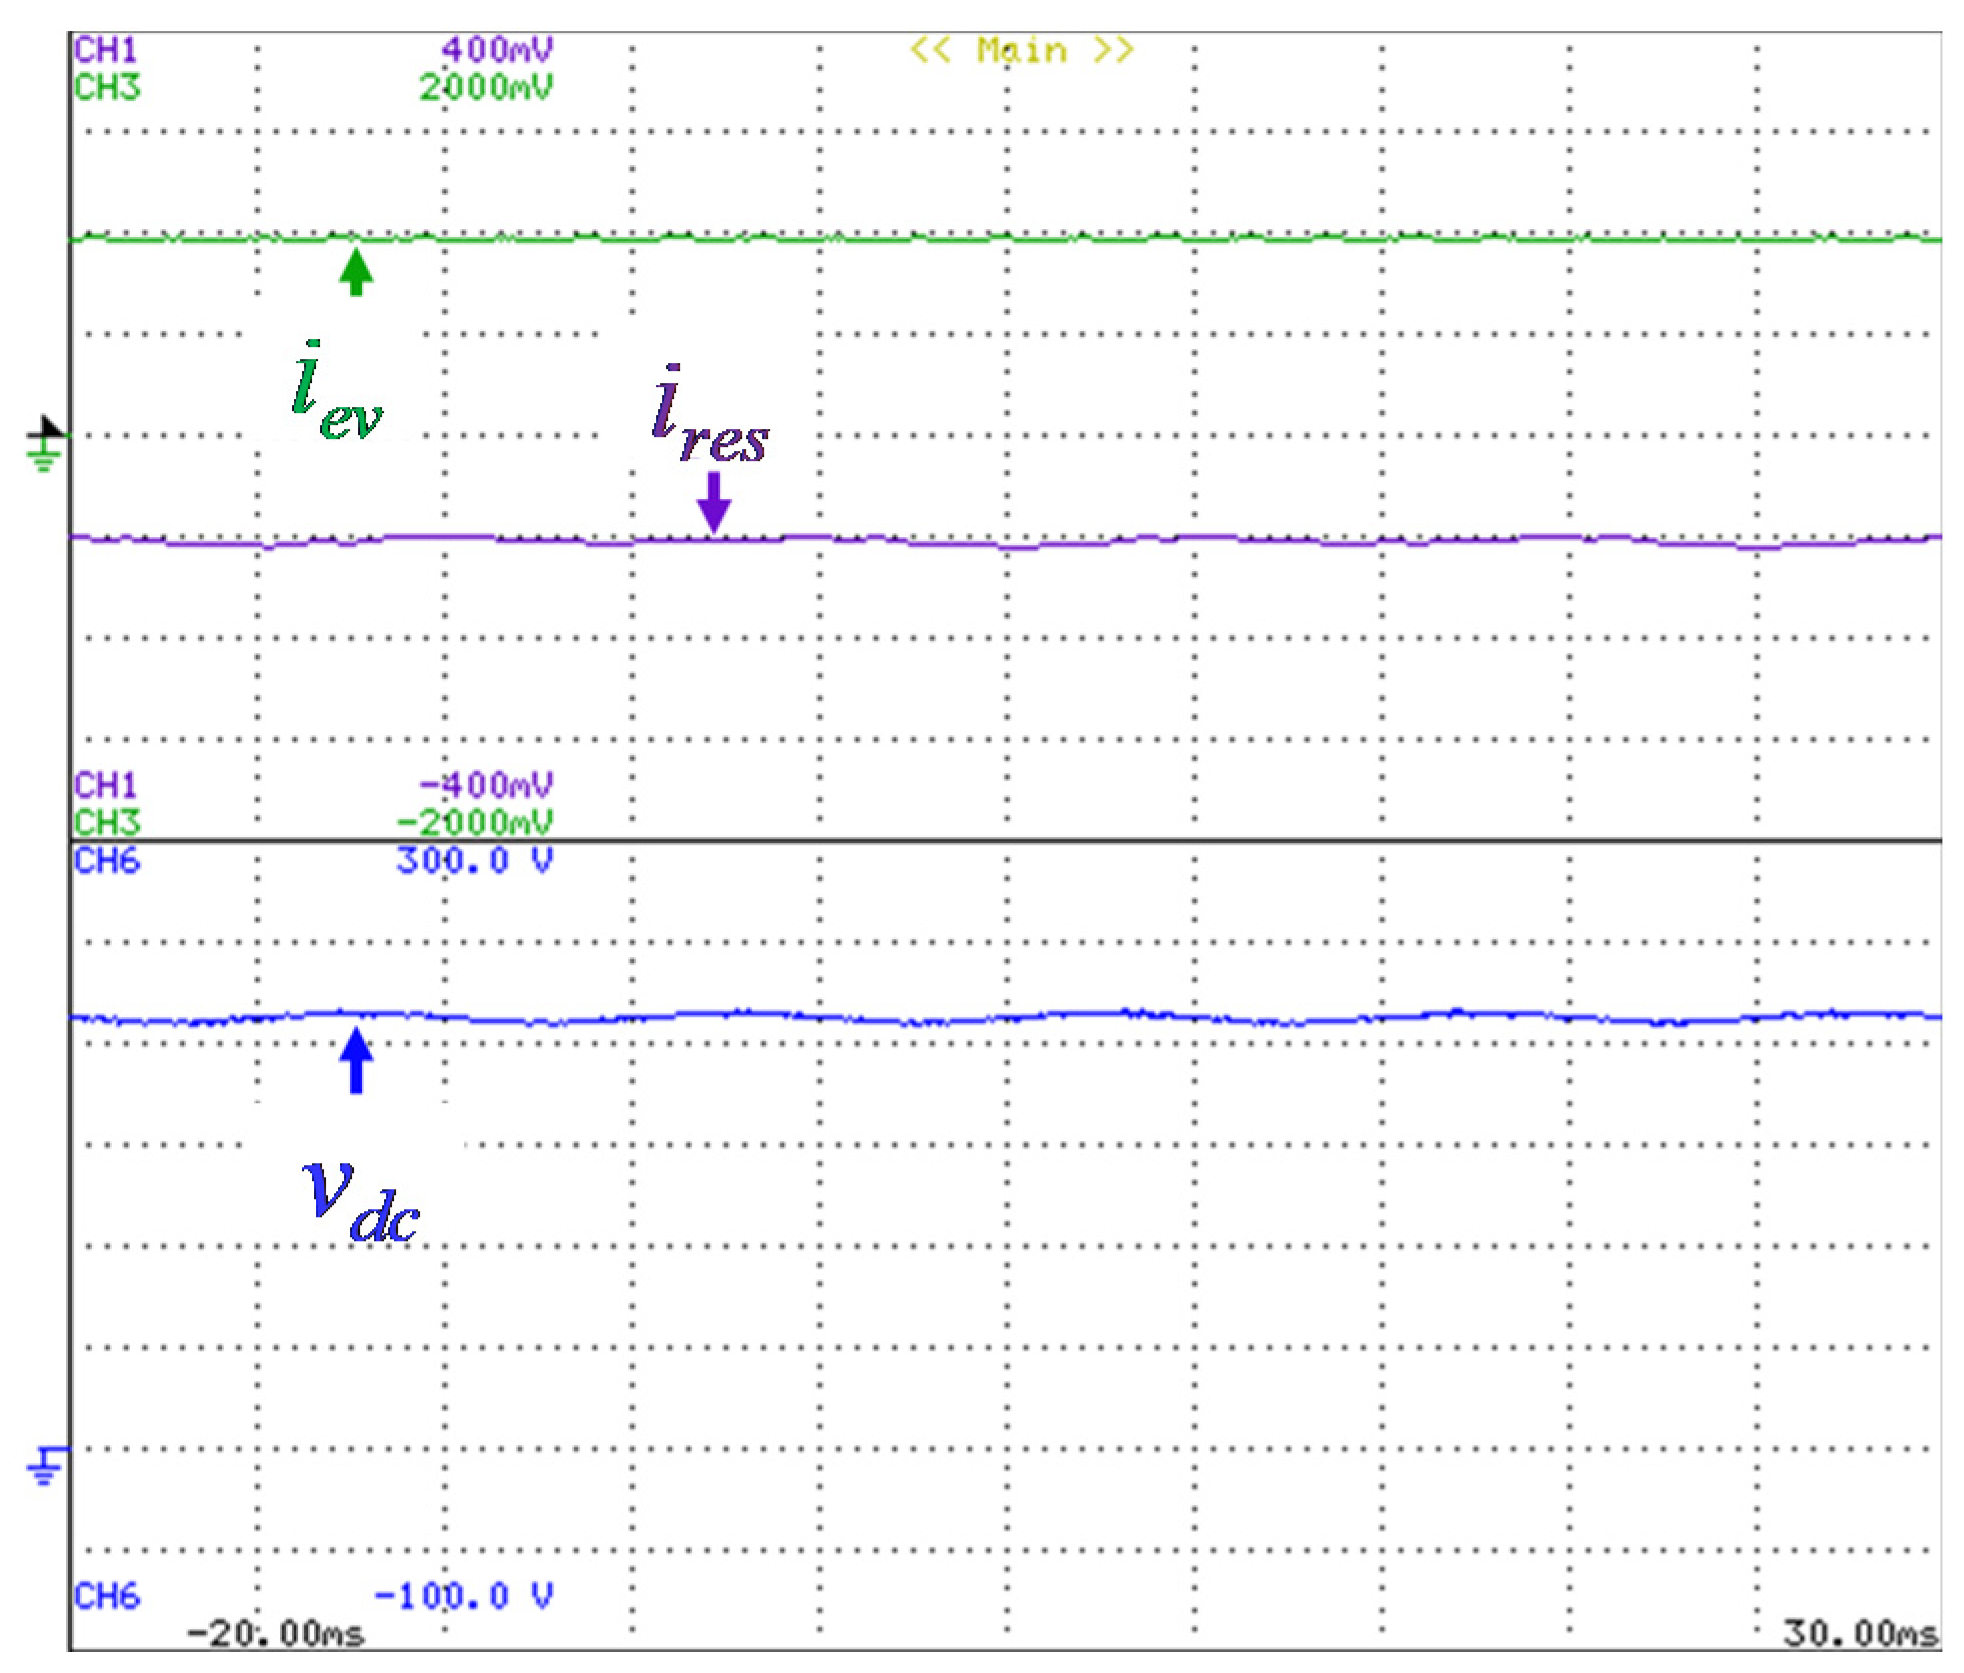Screen dimensions: 1964x1673
Task: Click the Main text at top center
Action: [1021, 50]
